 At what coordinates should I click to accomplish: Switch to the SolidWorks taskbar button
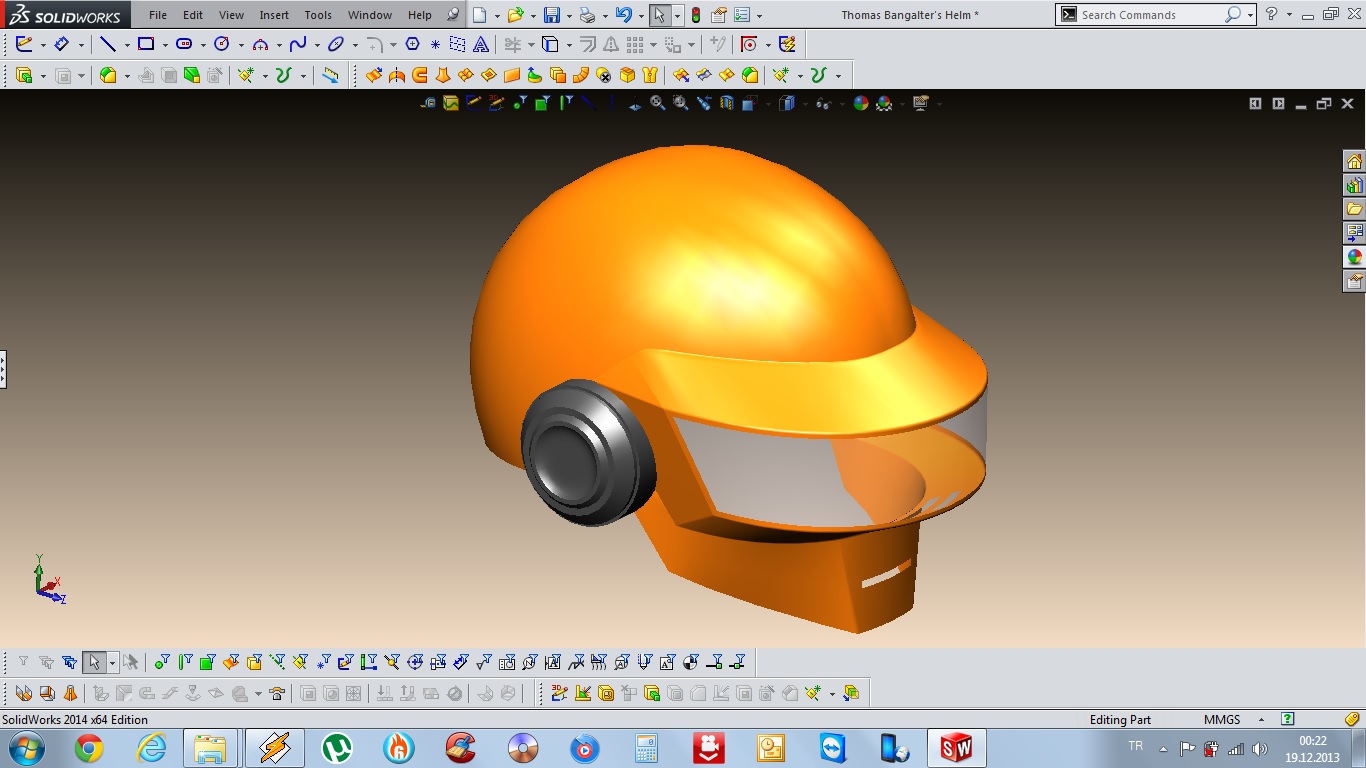coord(957,748)
